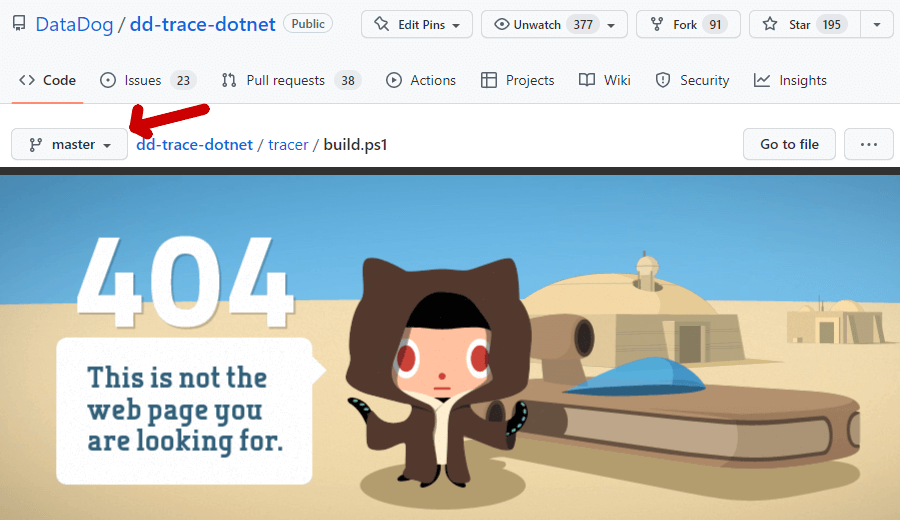Click the Security shield icon
Screen dimensions: 900x520
point(663,80)
